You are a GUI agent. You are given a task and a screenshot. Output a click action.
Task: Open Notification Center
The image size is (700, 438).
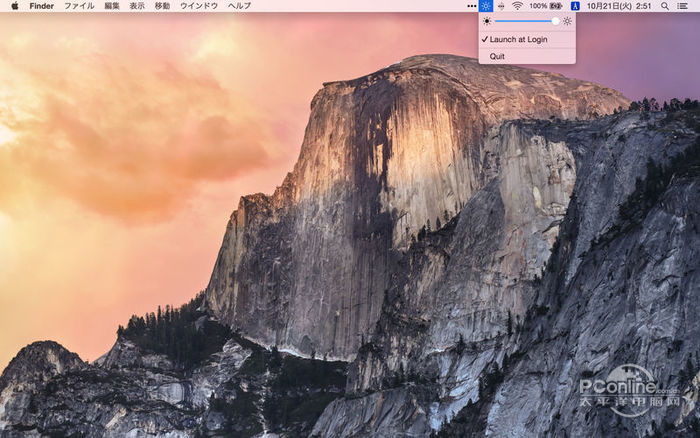coord(682,6)
